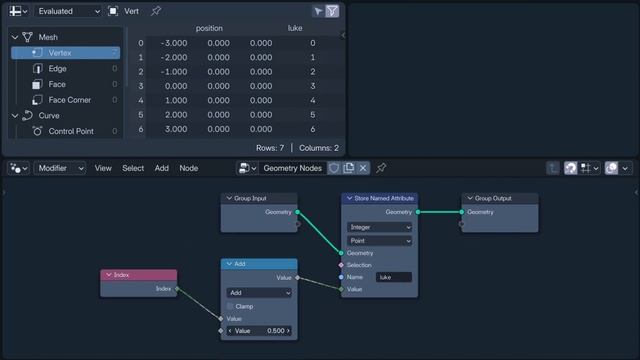
Task: Select the Vertex domain row
Action: [65, 53]
